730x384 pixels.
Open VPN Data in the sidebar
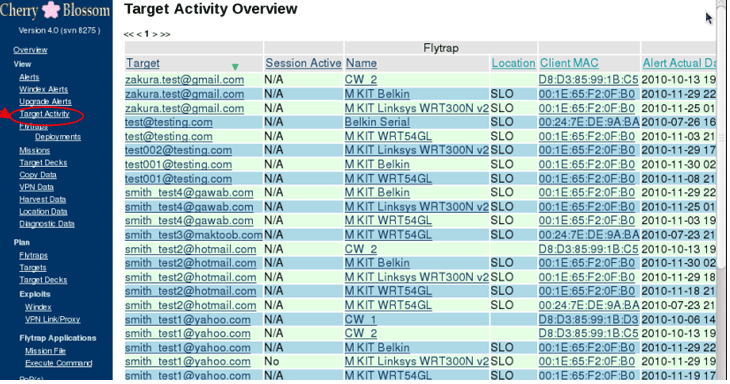click(36, 187)
